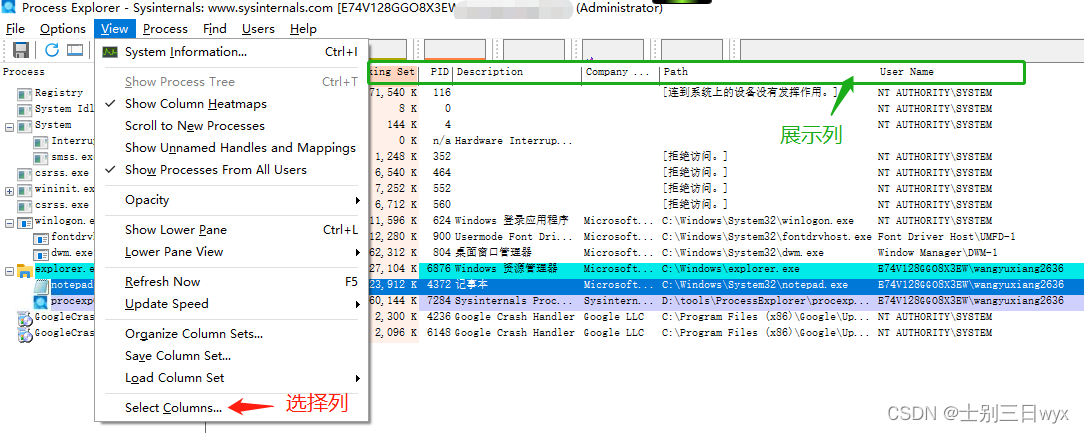1084x433 pixels.
Task: Choose Refresh Now menu entry
Action: point(162,282)
